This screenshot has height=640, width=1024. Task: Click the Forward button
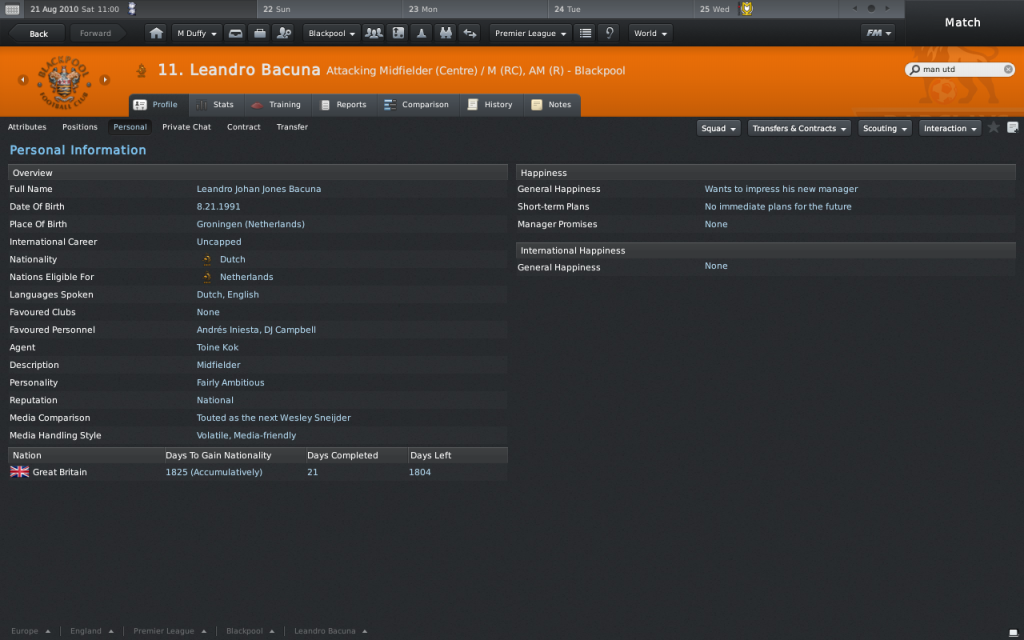tap(95, 33)
